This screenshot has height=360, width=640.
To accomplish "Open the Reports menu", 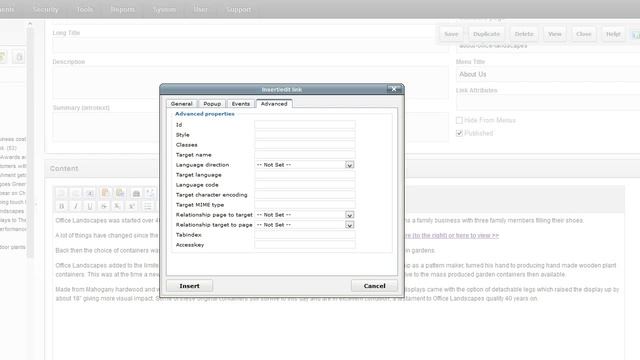I will [122, 9].
